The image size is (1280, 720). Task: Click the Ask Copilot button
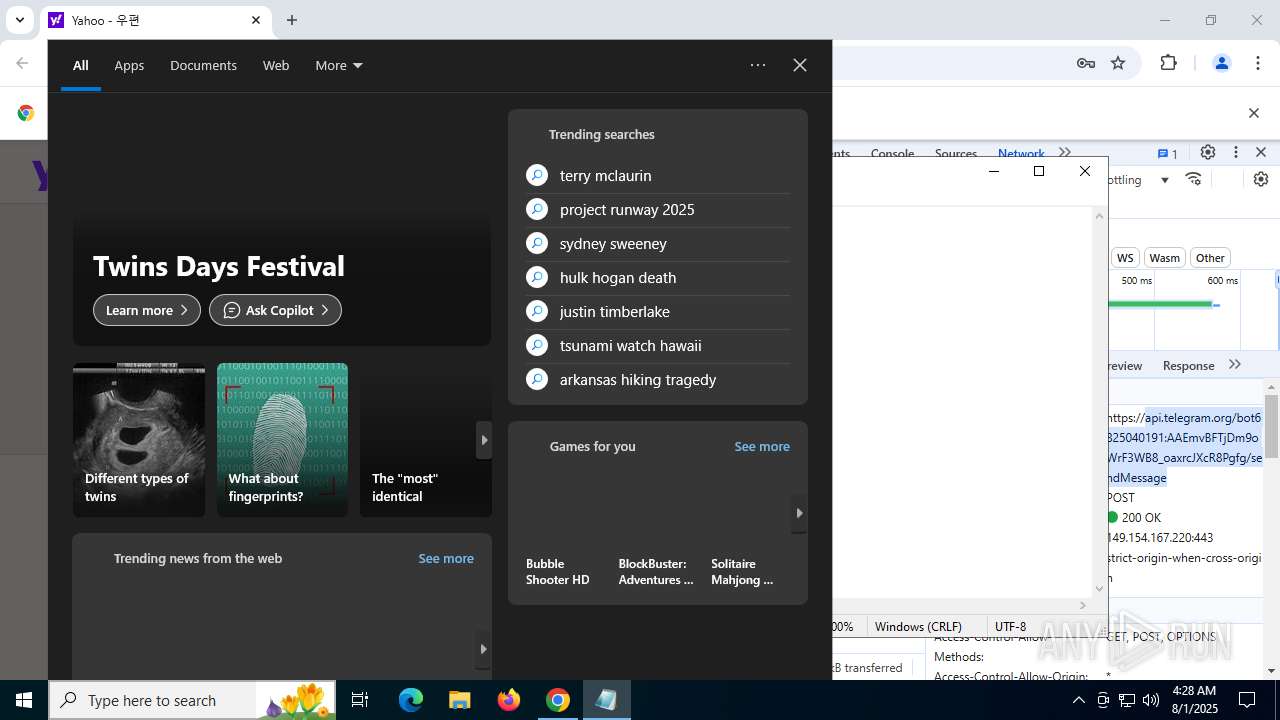[x=275, y=310]
